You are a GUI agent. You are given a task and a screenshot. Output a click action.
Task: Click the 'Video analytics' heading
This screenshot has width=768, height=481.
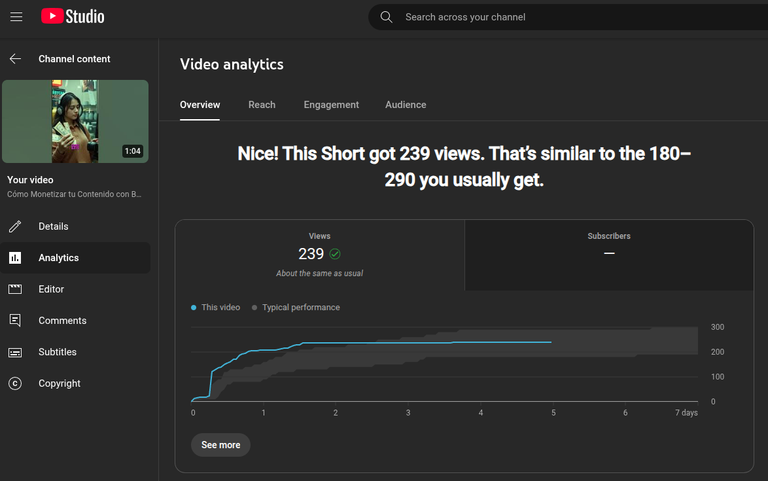[232, 64]
